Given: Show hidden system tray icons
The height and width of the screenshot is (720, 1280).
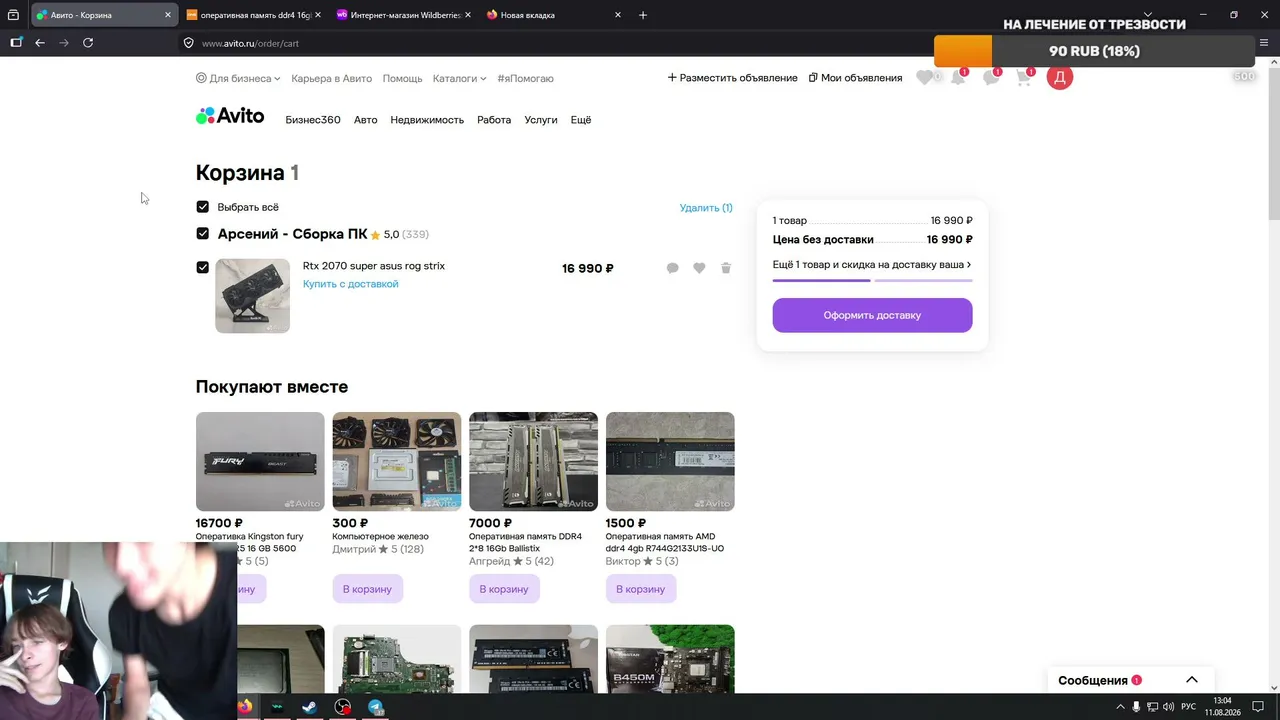Looking at the screenshot, I should (x=1120, y=707).
